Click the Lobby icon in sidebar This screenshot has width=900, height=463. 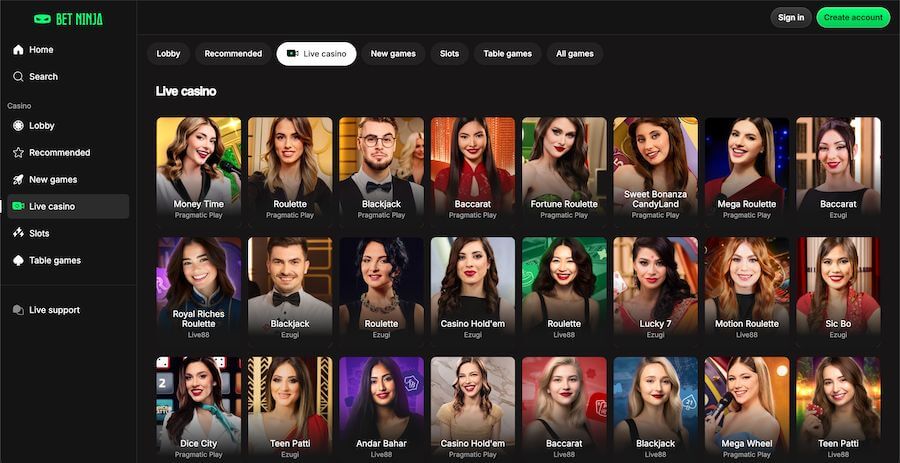click(18, 126)
